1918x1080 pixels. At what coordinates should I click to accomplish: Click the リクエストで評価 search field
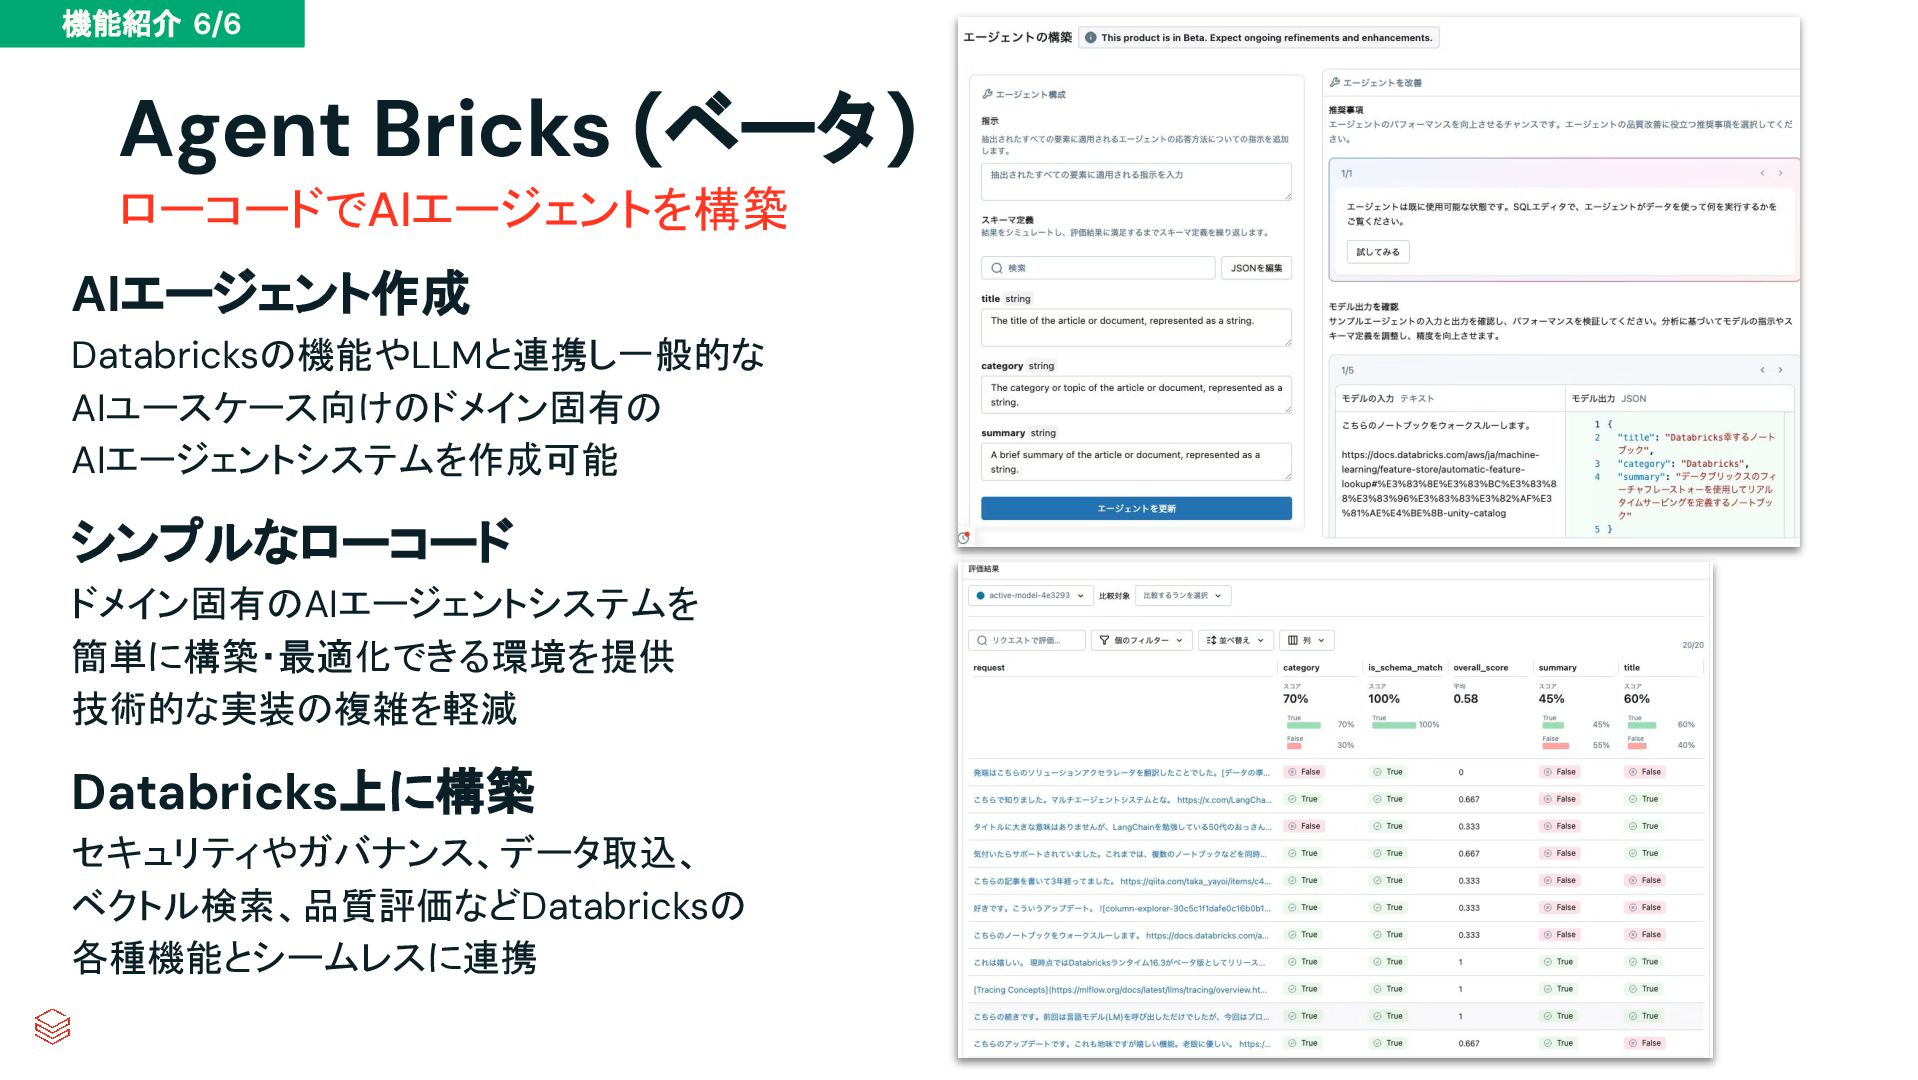[x=1027, y=640]
